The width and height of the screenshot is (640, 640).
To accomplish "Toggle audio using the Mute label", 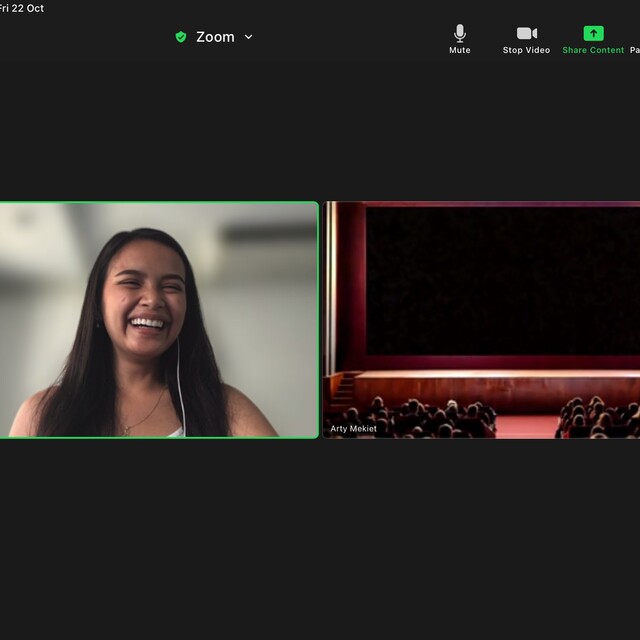I will tap(459, 50).
